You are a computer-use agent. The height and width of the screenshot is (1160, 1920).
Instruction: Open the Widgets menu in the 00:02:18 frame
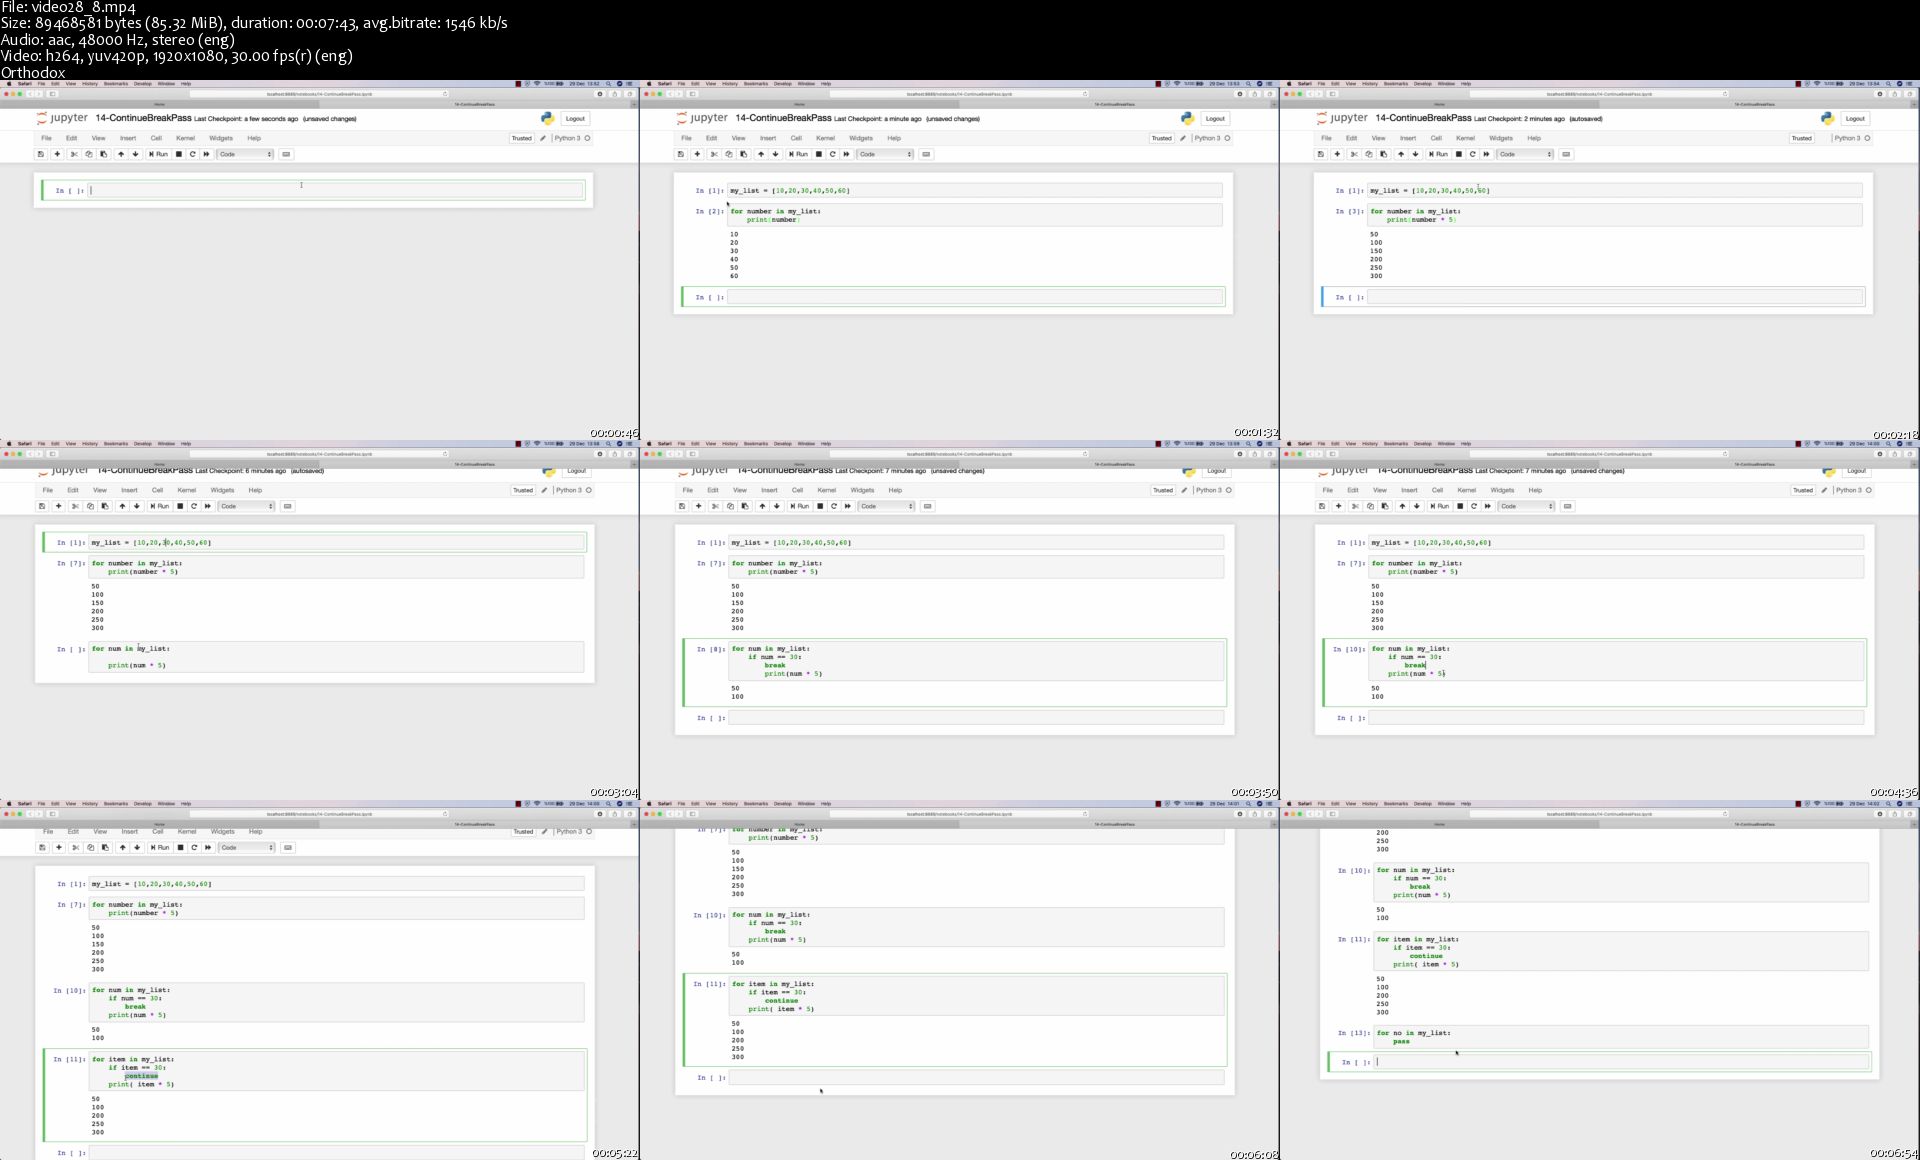point(1501,138)
